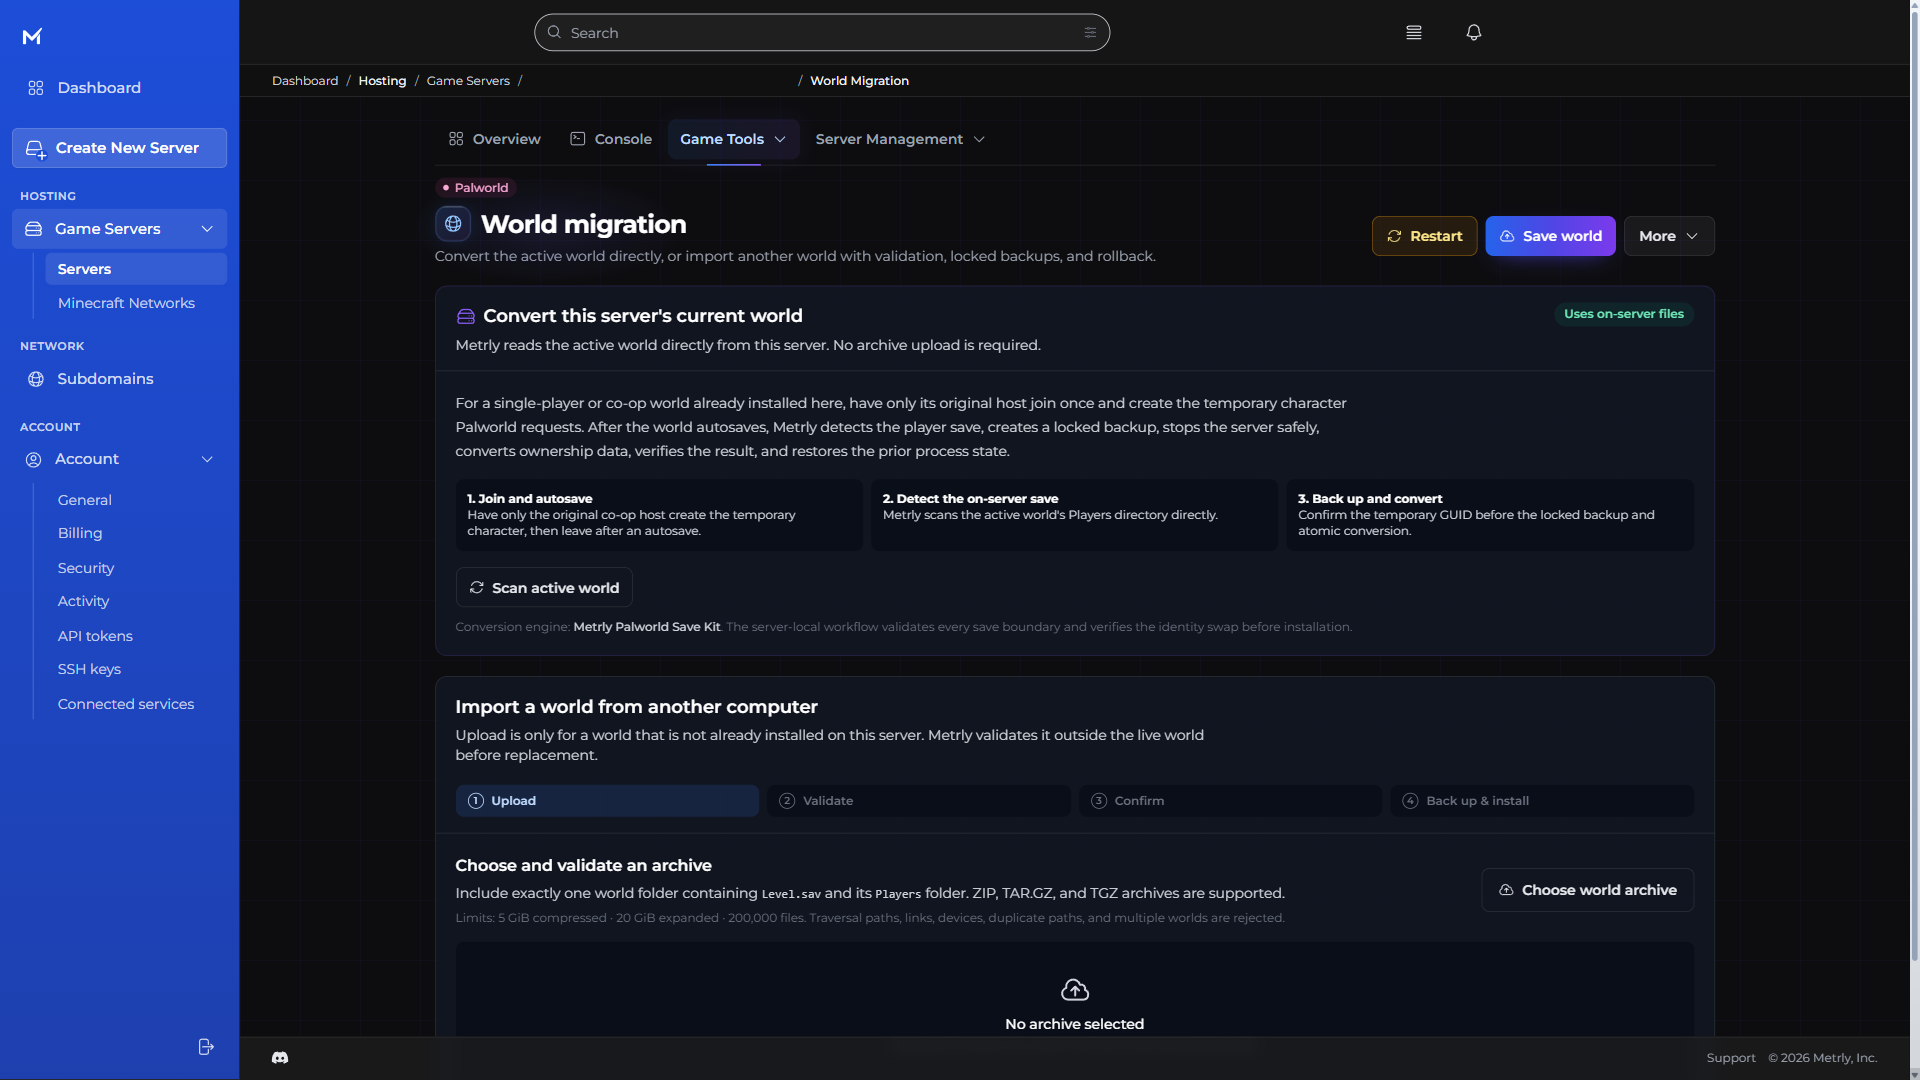Screen dimensions: 1920x1080
Task: Click the Palworld game tag
Action: click(475, 188)
